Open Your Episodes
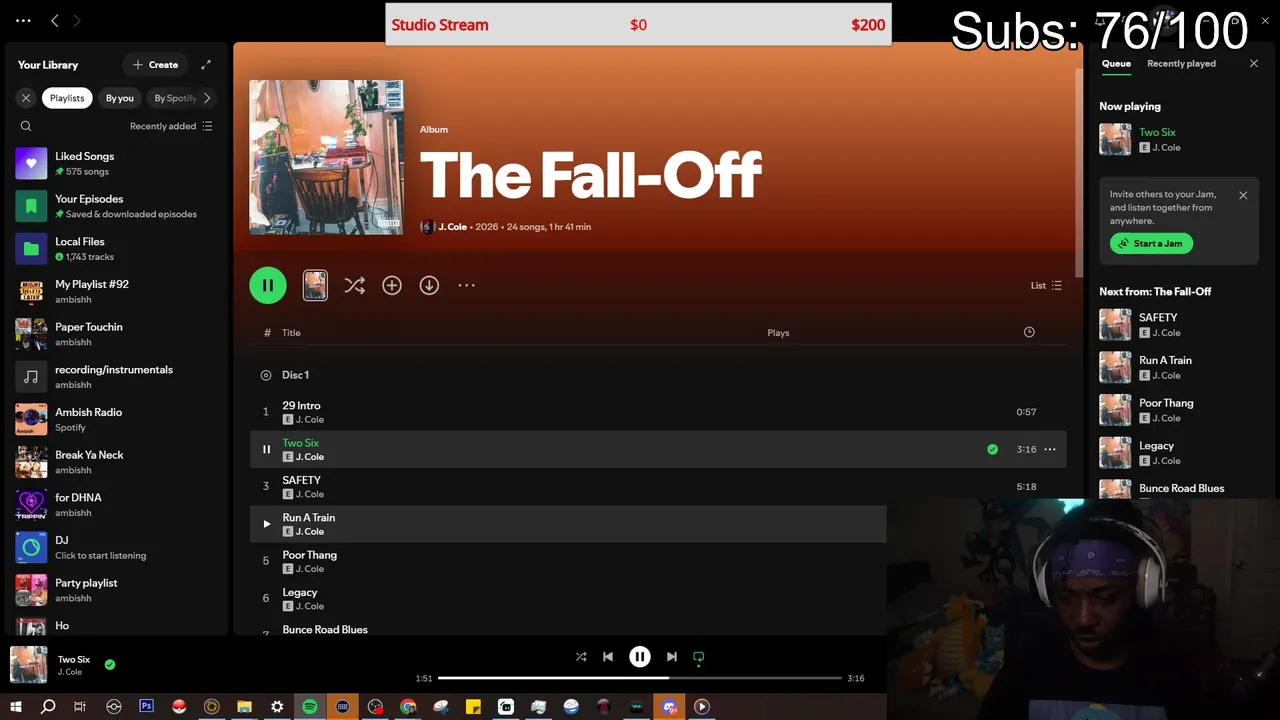The height and width of the screenshot is (720, 1280). (115, 206)
